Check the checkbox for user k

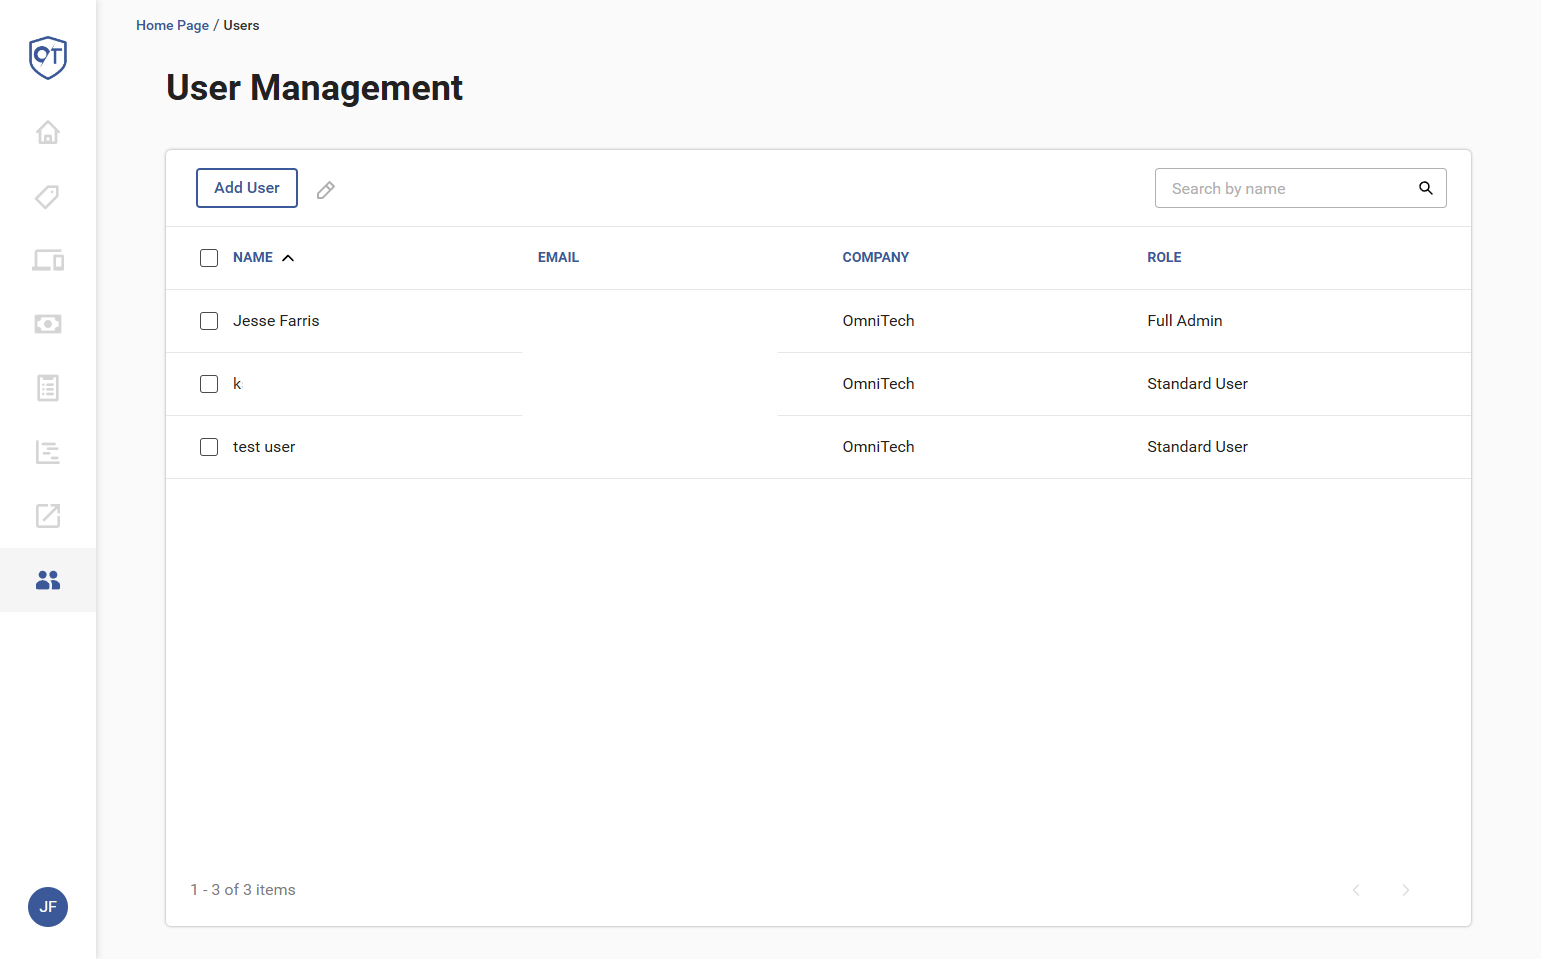209,384
